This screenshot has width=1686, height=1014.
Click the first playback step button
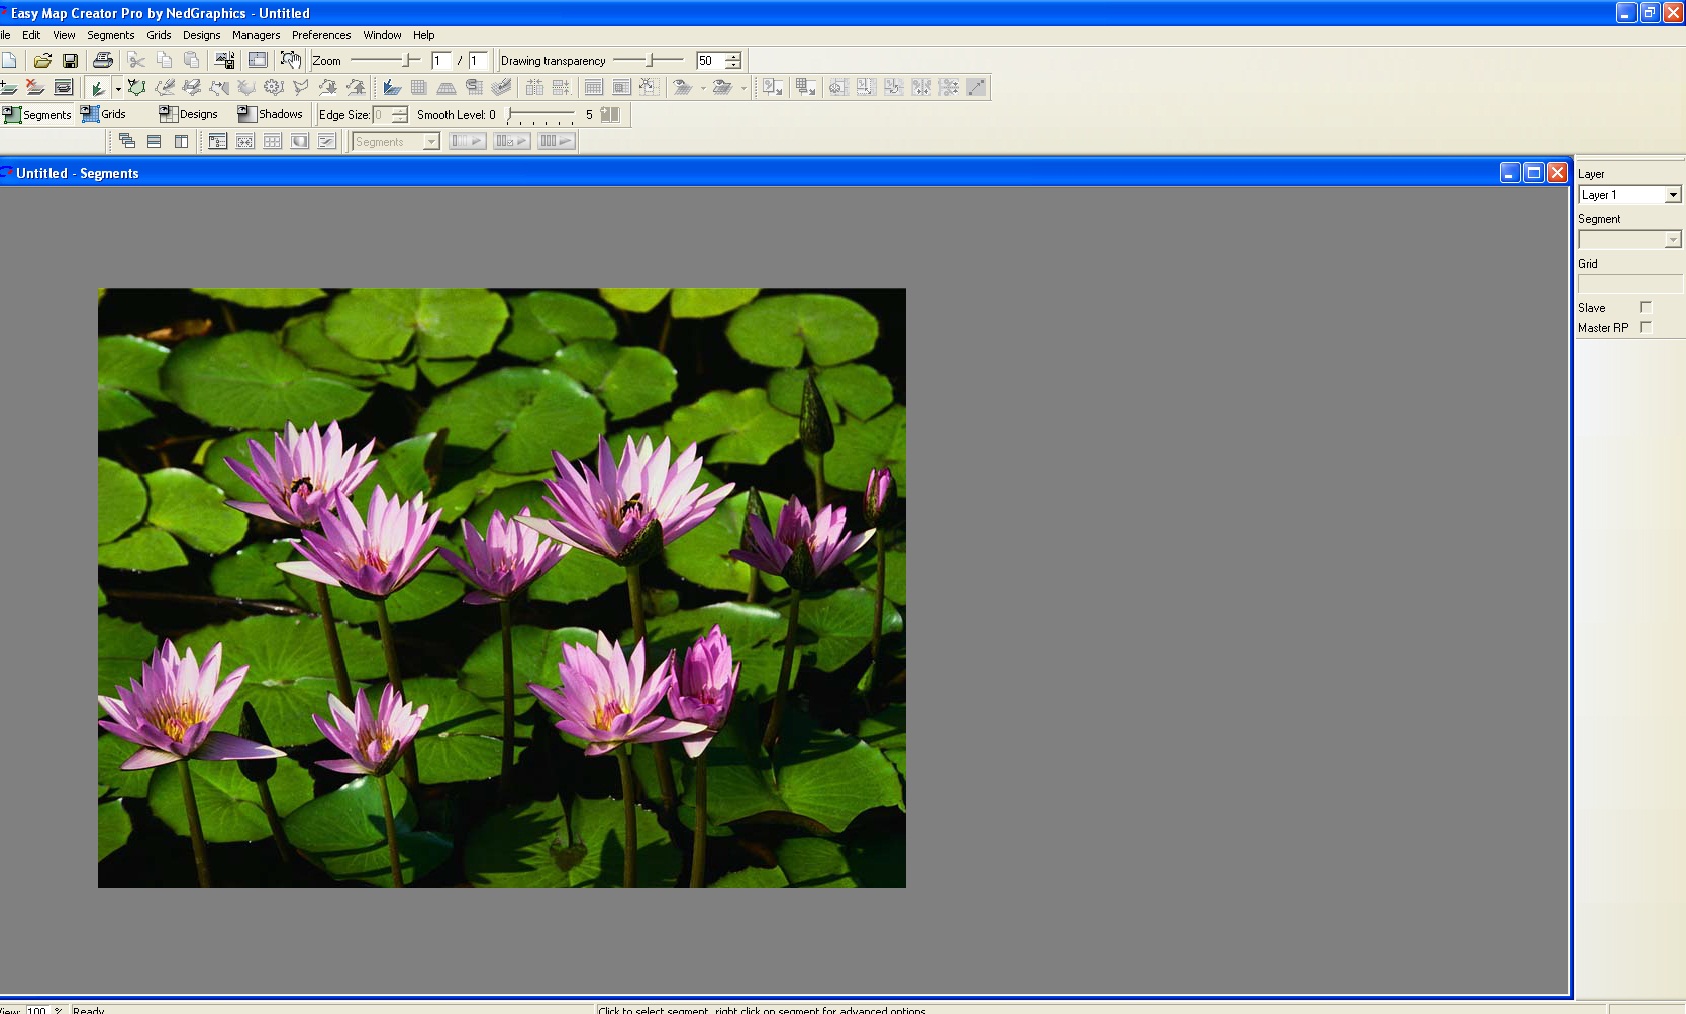click(x=467, y=141)
